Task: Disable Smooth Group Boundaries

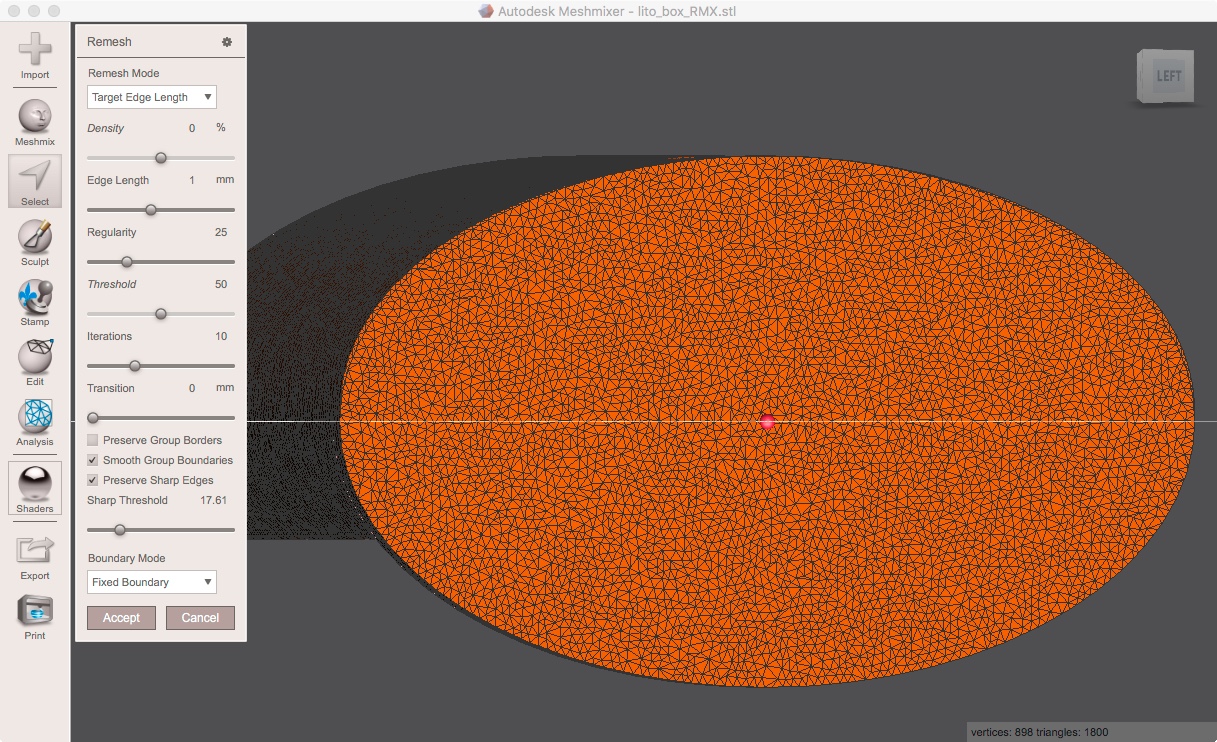Action: tap(91, 460)
